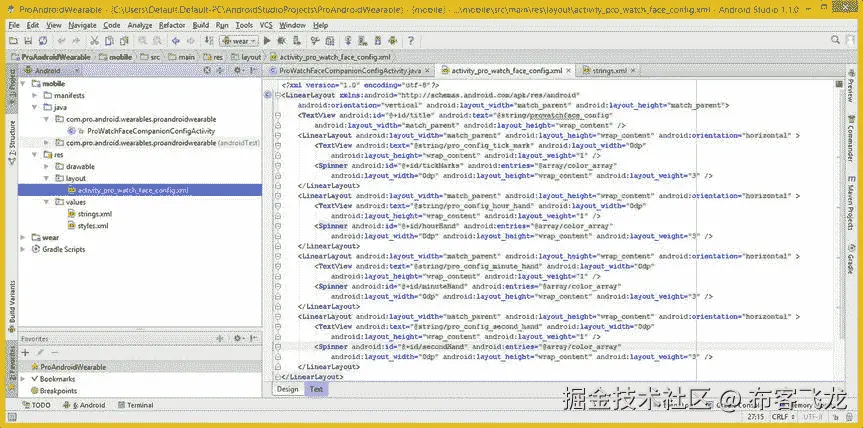Click the Forward navigation arrow
863x428 pixels.
(x=191, y=41)
